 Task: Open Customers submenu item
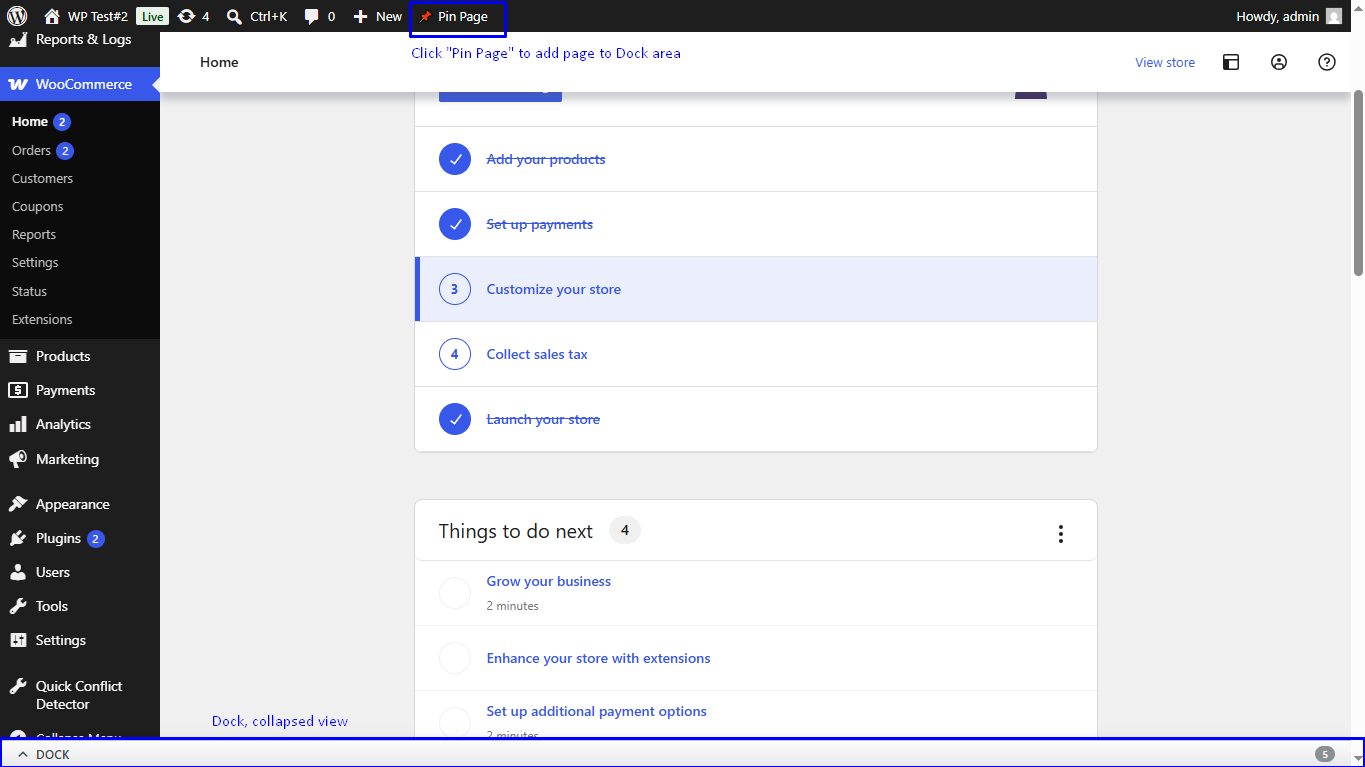pyautogui.click(x=42, y=178)
